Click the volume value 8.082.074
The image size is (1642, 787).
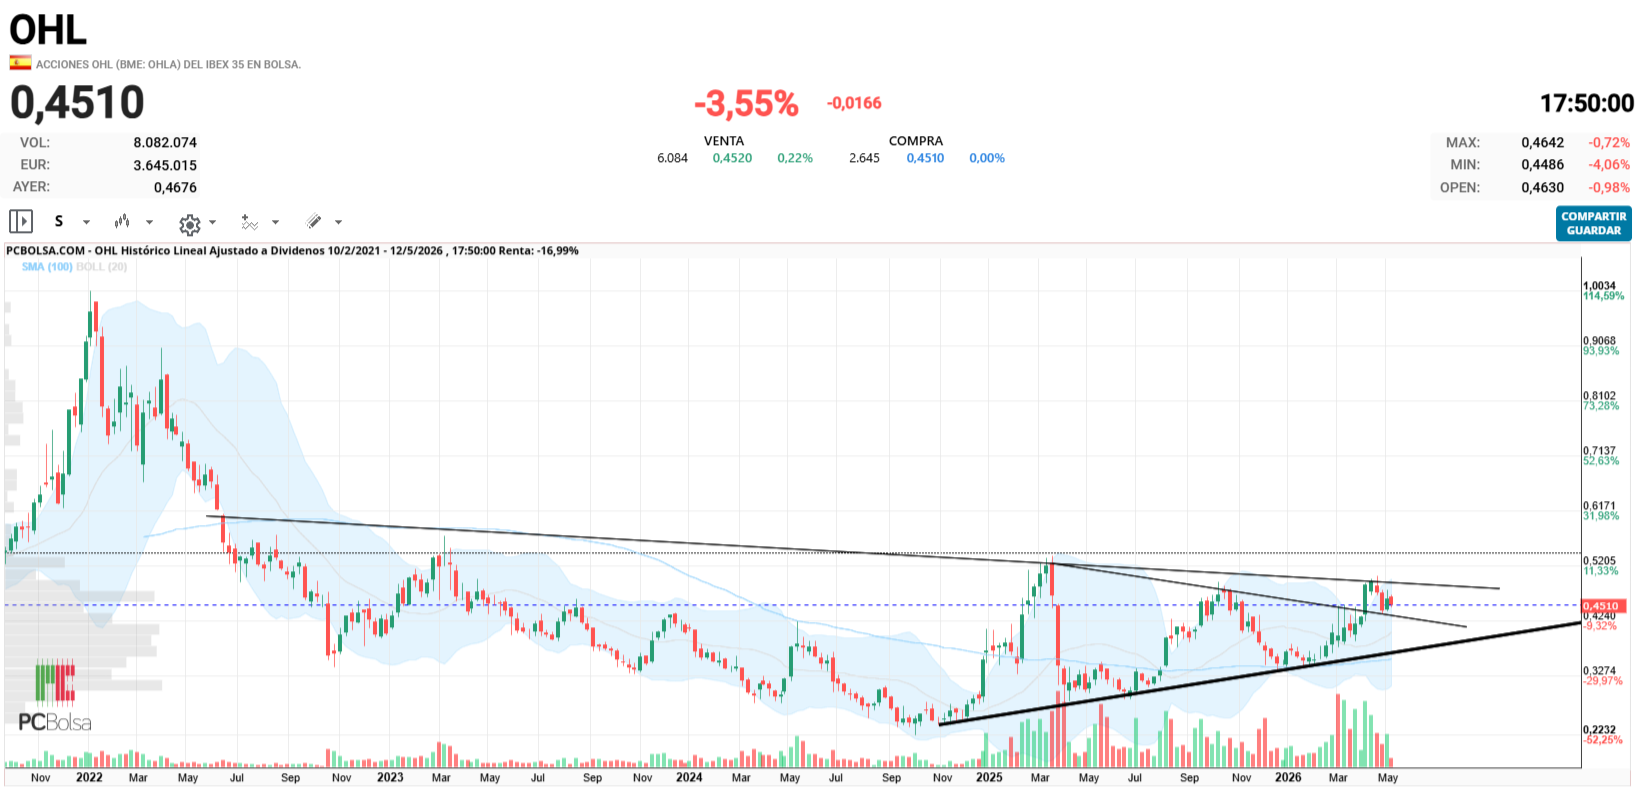[165, 143]
